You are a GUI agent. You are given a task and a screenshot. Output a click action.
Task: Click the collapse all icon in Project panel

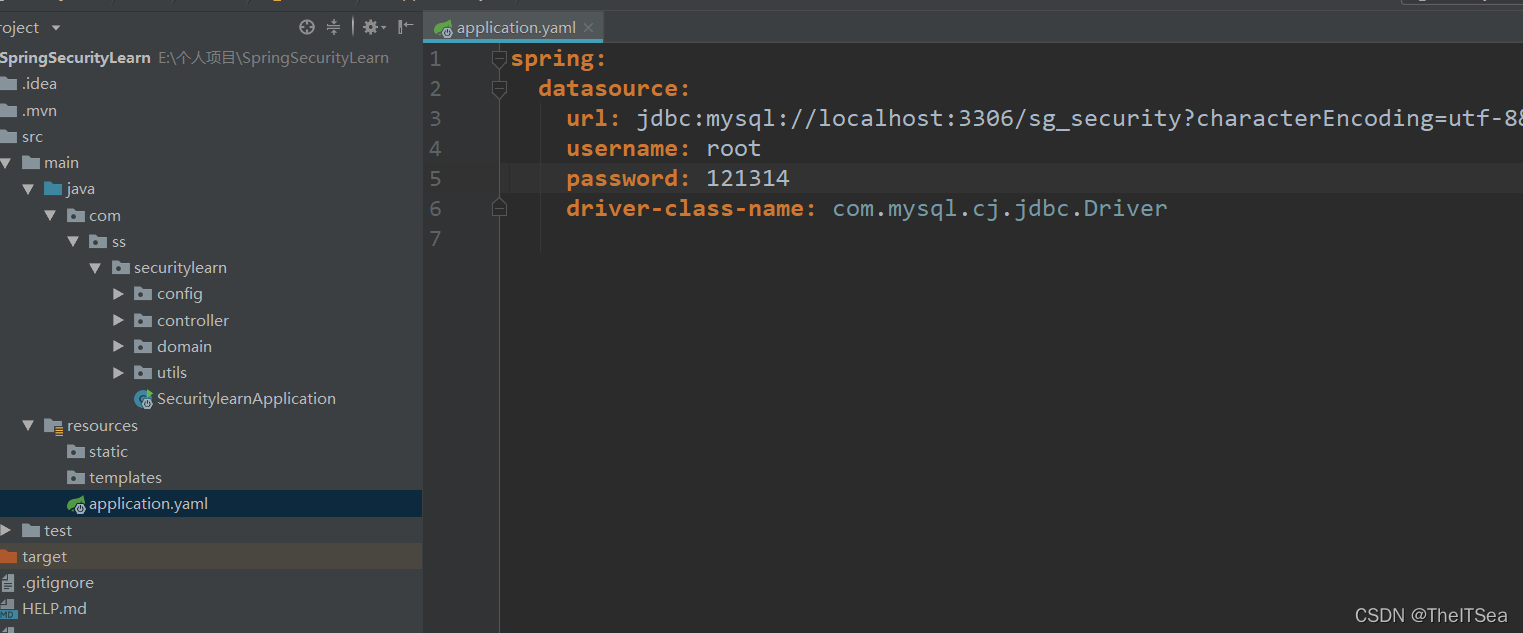334,27
